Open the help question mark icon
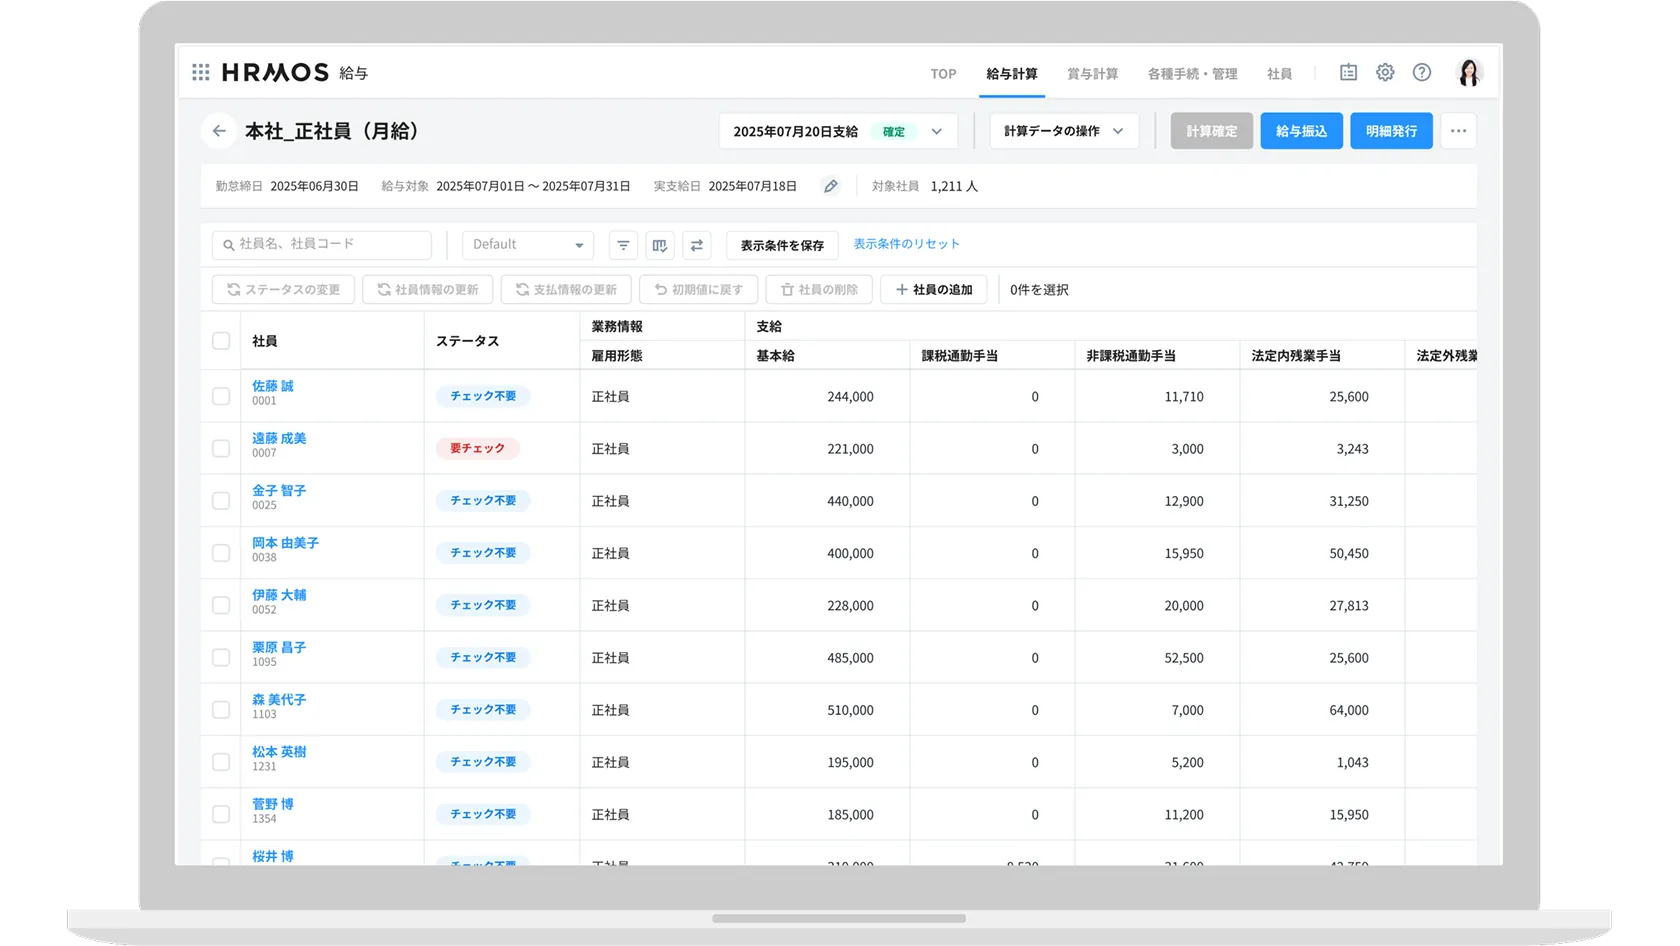 pyautogui.click(x=1421, y=71)
